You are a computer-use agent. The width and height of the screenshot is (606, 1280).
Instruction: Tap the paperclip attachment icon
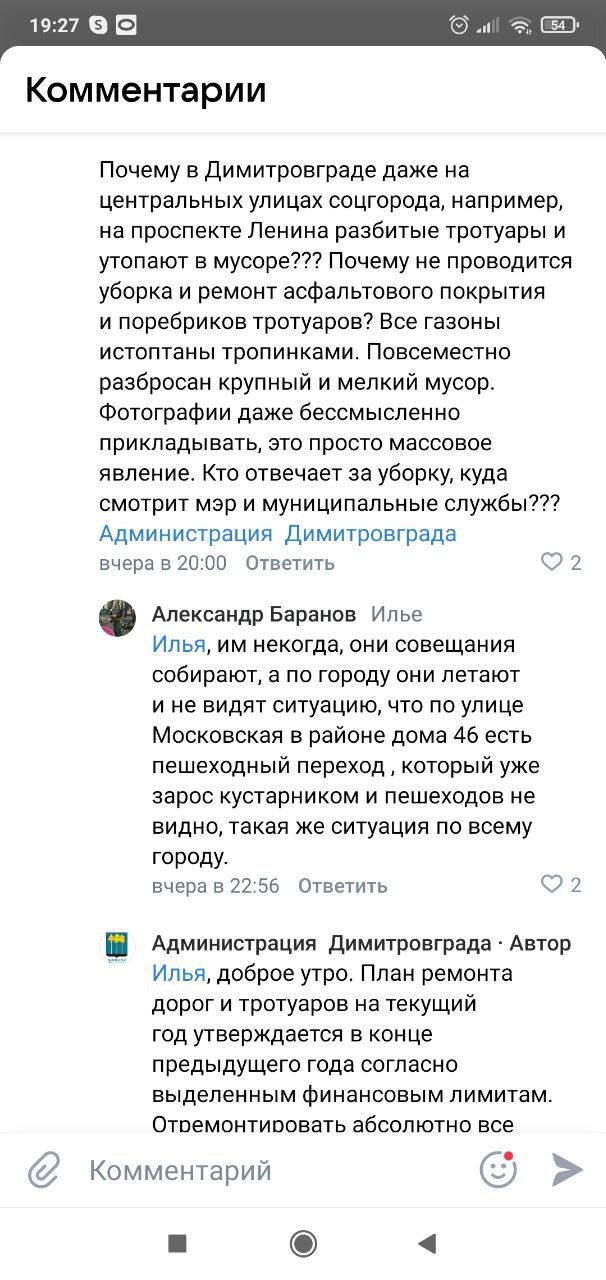pos(43,1169)
